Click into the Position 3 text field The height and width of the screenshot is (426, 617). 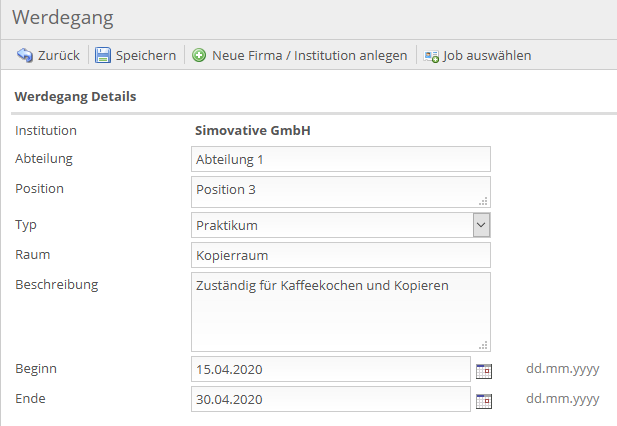click(x=341, y=192)
